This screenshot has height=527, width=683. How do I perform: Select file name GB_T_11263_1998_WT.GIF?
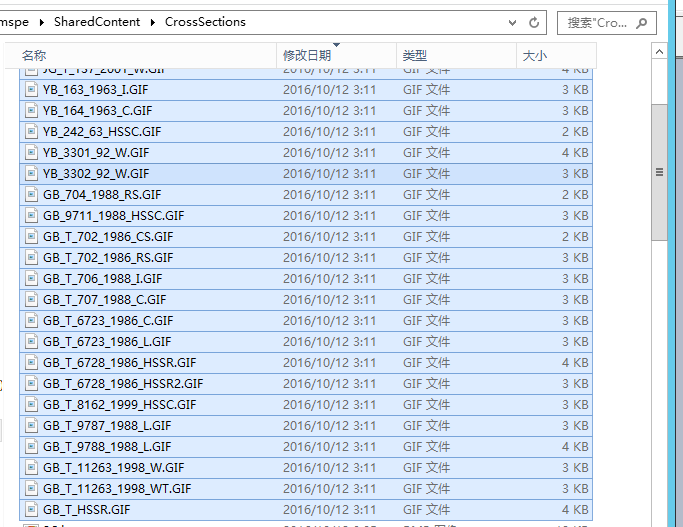[x=117, y=489]
